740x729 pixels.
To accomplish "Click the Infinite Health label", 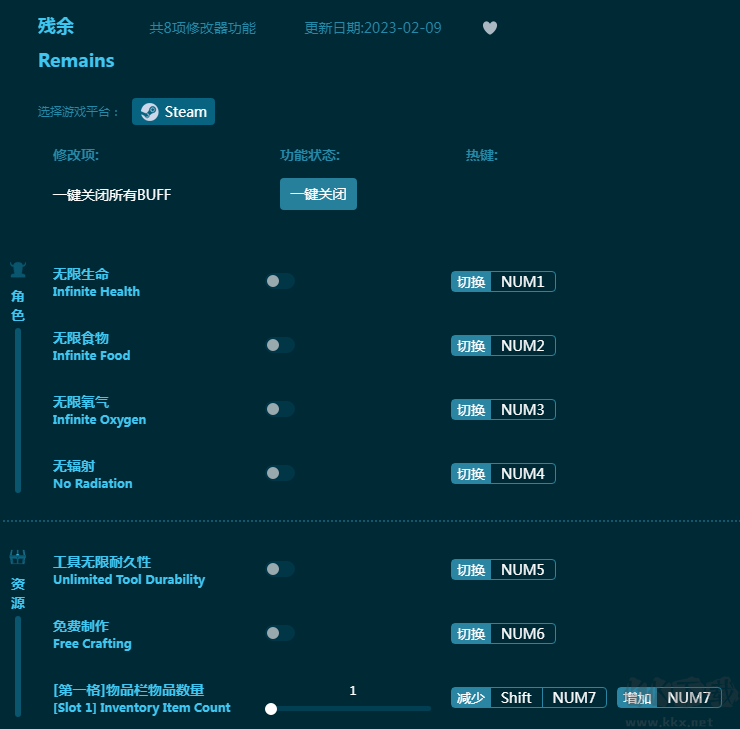I will click(96, 291).
